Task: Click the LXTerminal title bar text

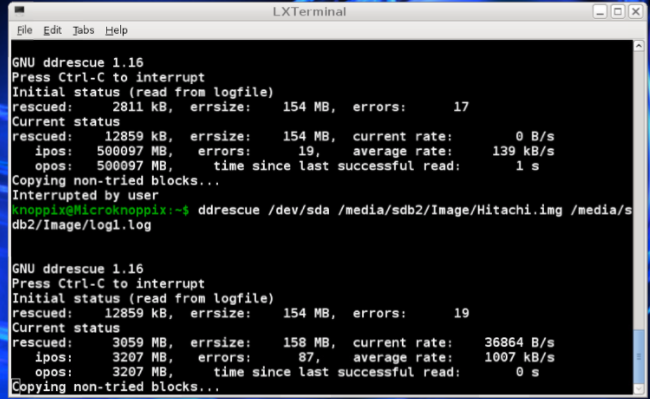Action: (x=309, y=12)
